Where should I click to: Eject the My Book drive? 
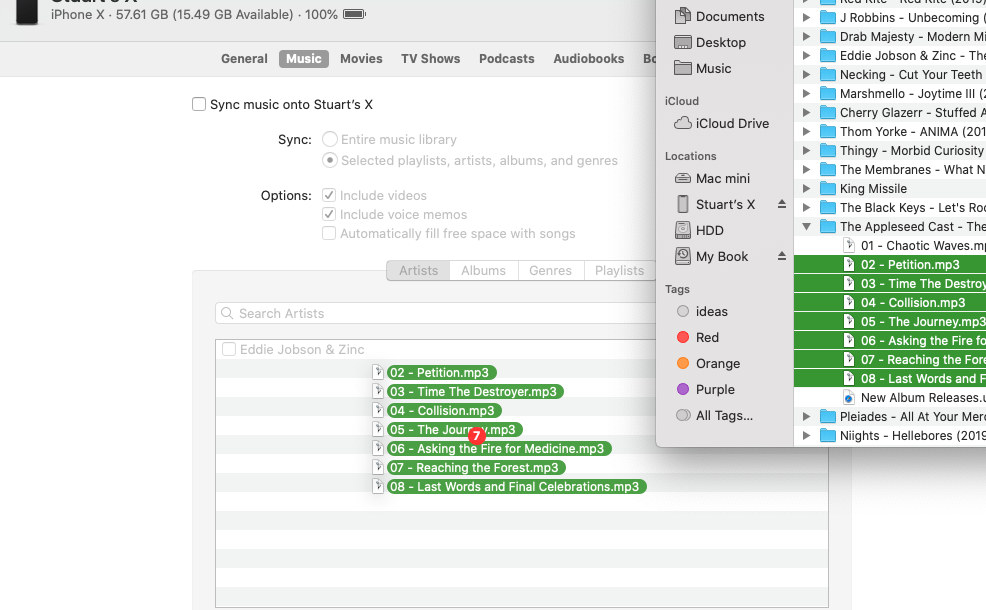point(782,256)
